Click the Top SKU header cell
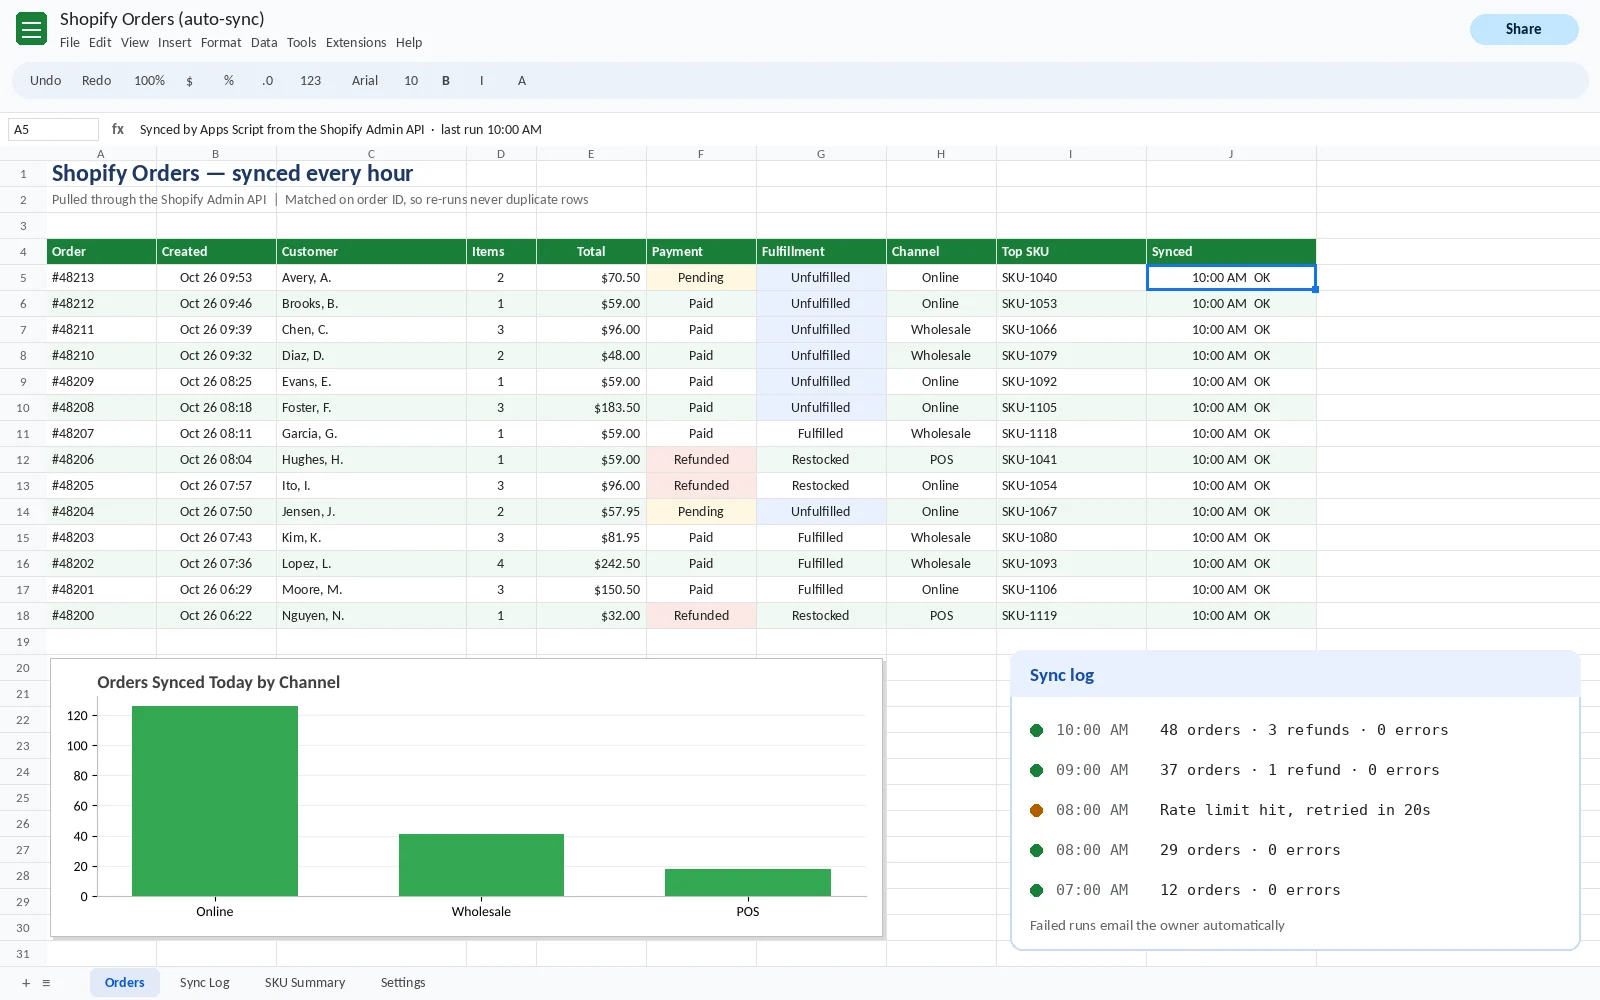 1071,252
